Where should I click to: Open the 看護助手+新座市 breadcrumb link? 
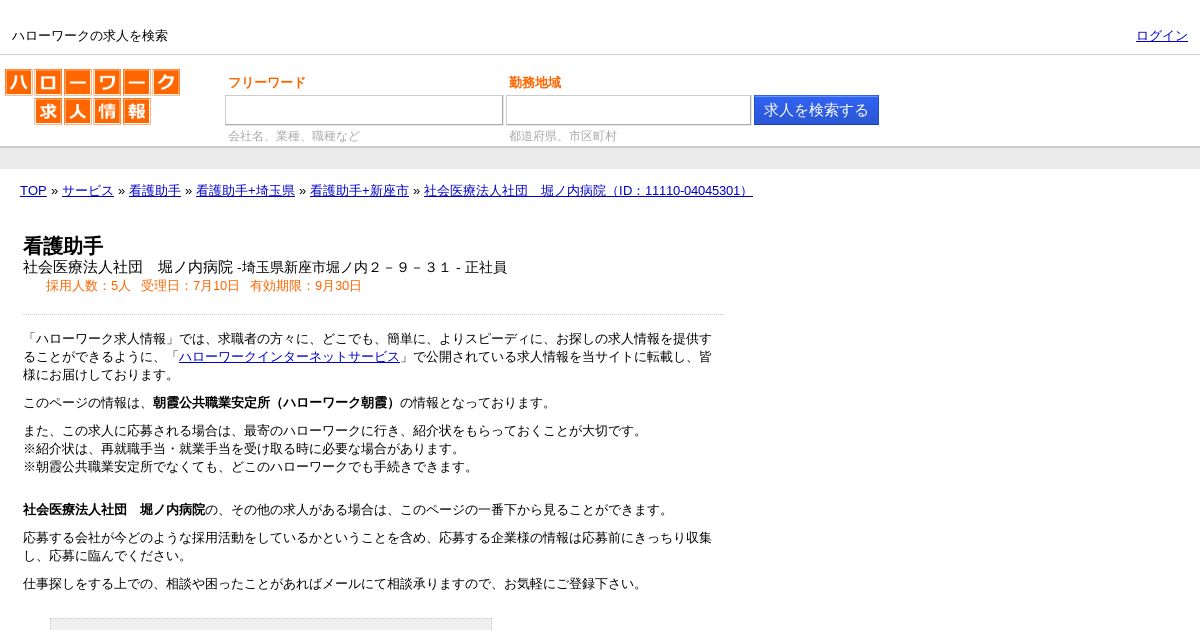tap(359, 191)
